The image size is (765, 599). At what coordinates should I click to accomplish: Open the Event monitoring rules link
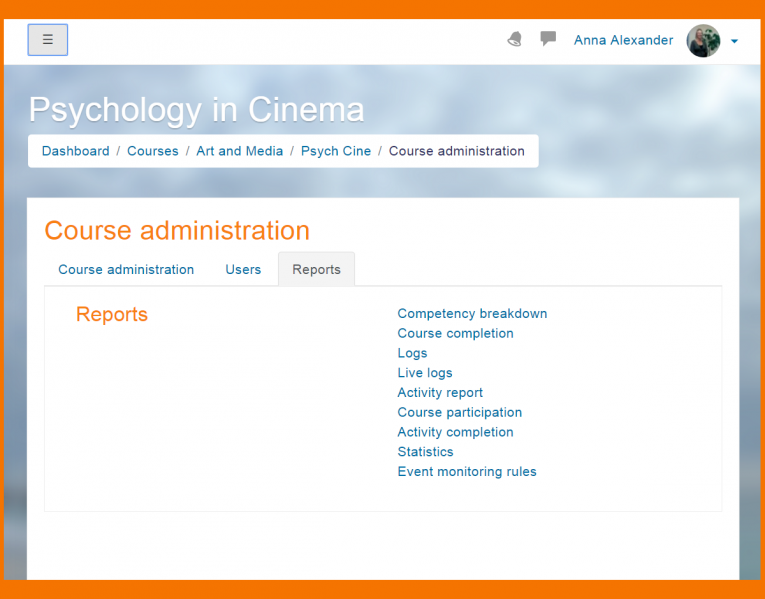[x=466, y=472]
